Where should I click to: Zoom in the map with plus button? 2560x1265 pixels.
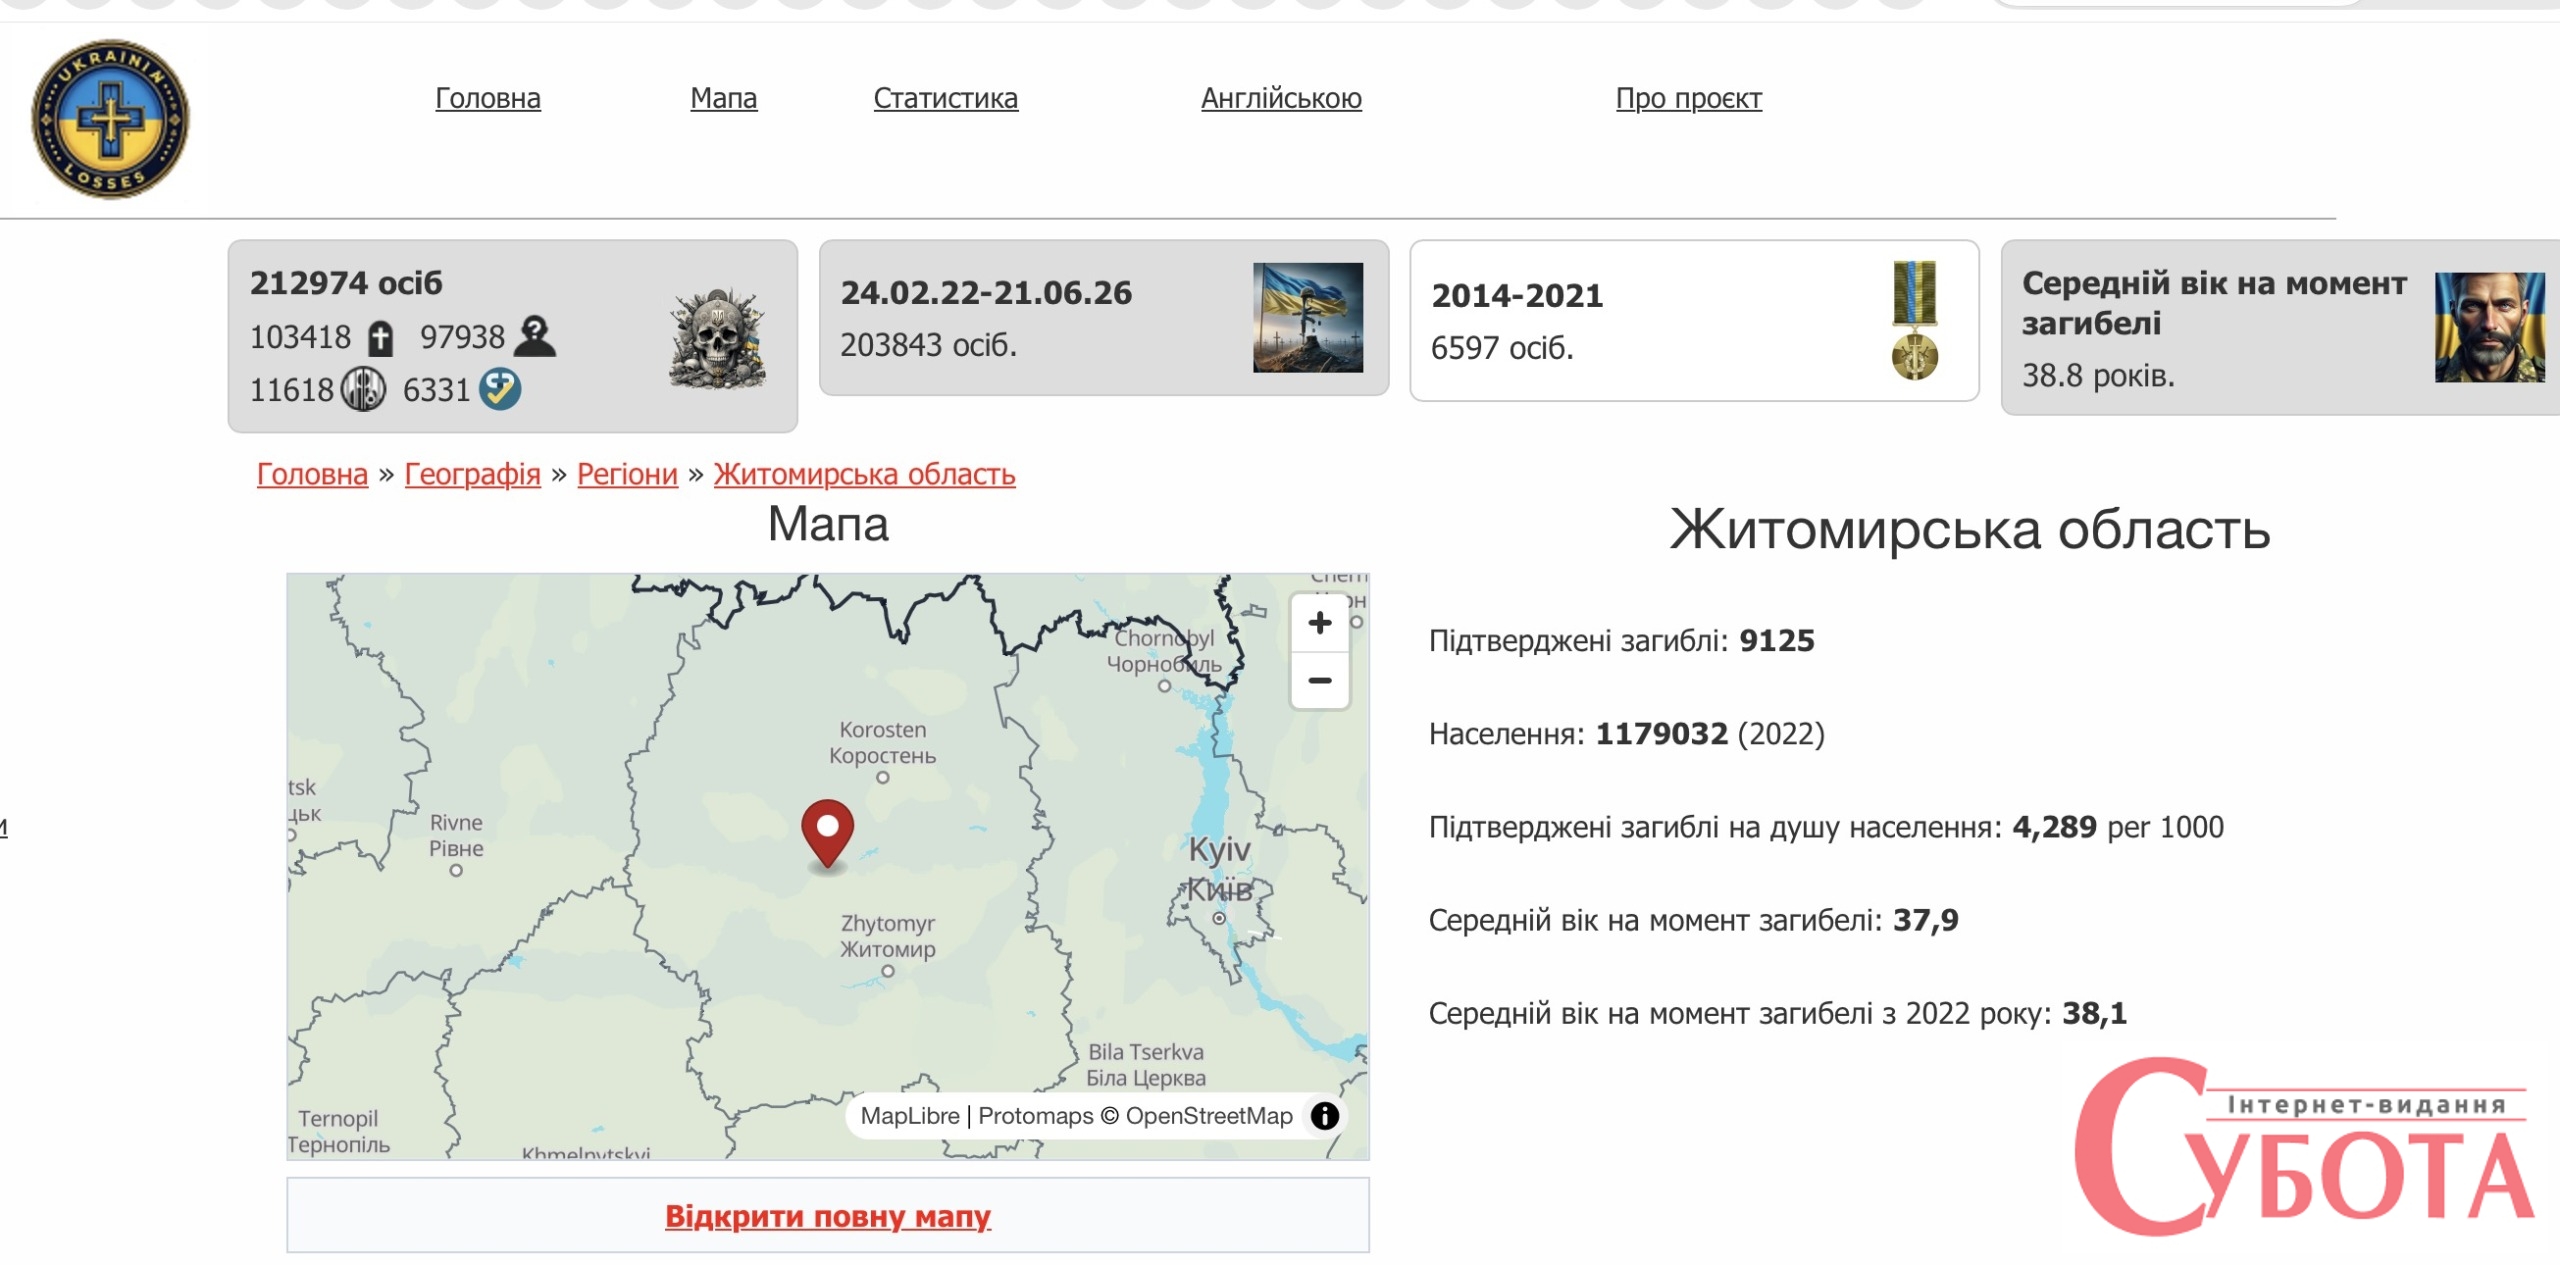[x=1320, y=623]
